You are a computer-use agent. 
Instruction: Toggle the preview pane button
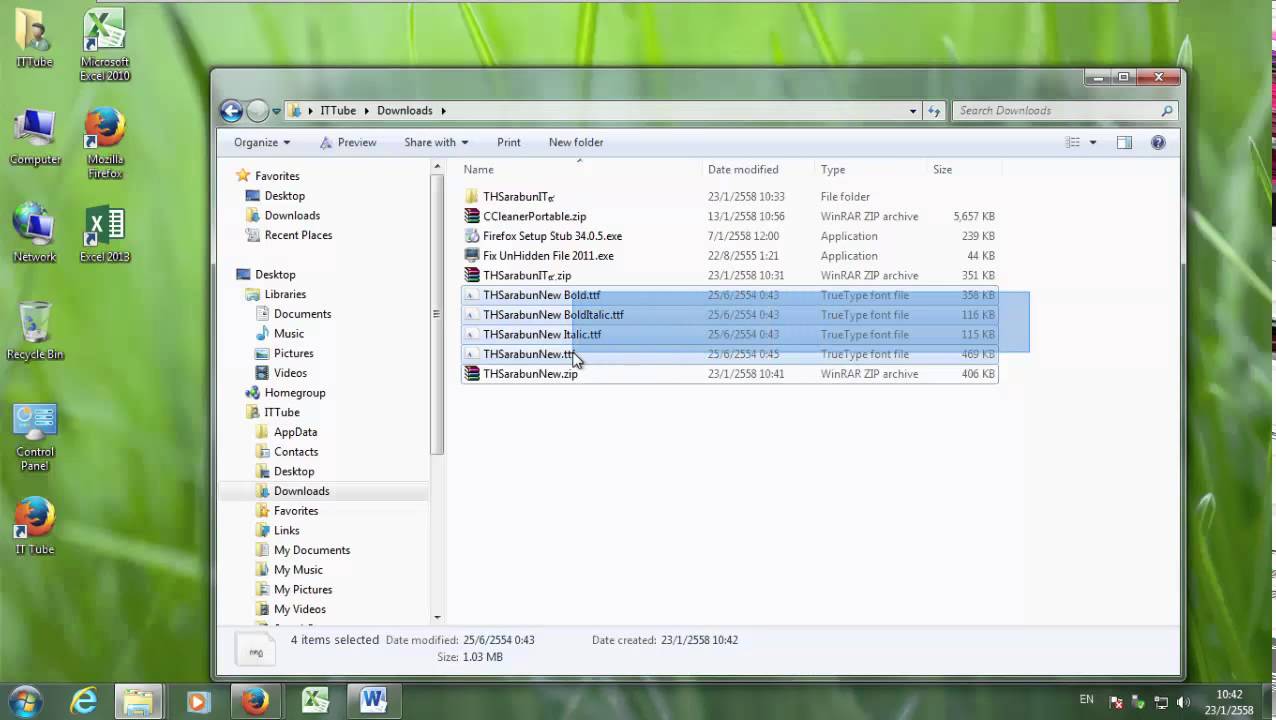(x=1124, y=142)
